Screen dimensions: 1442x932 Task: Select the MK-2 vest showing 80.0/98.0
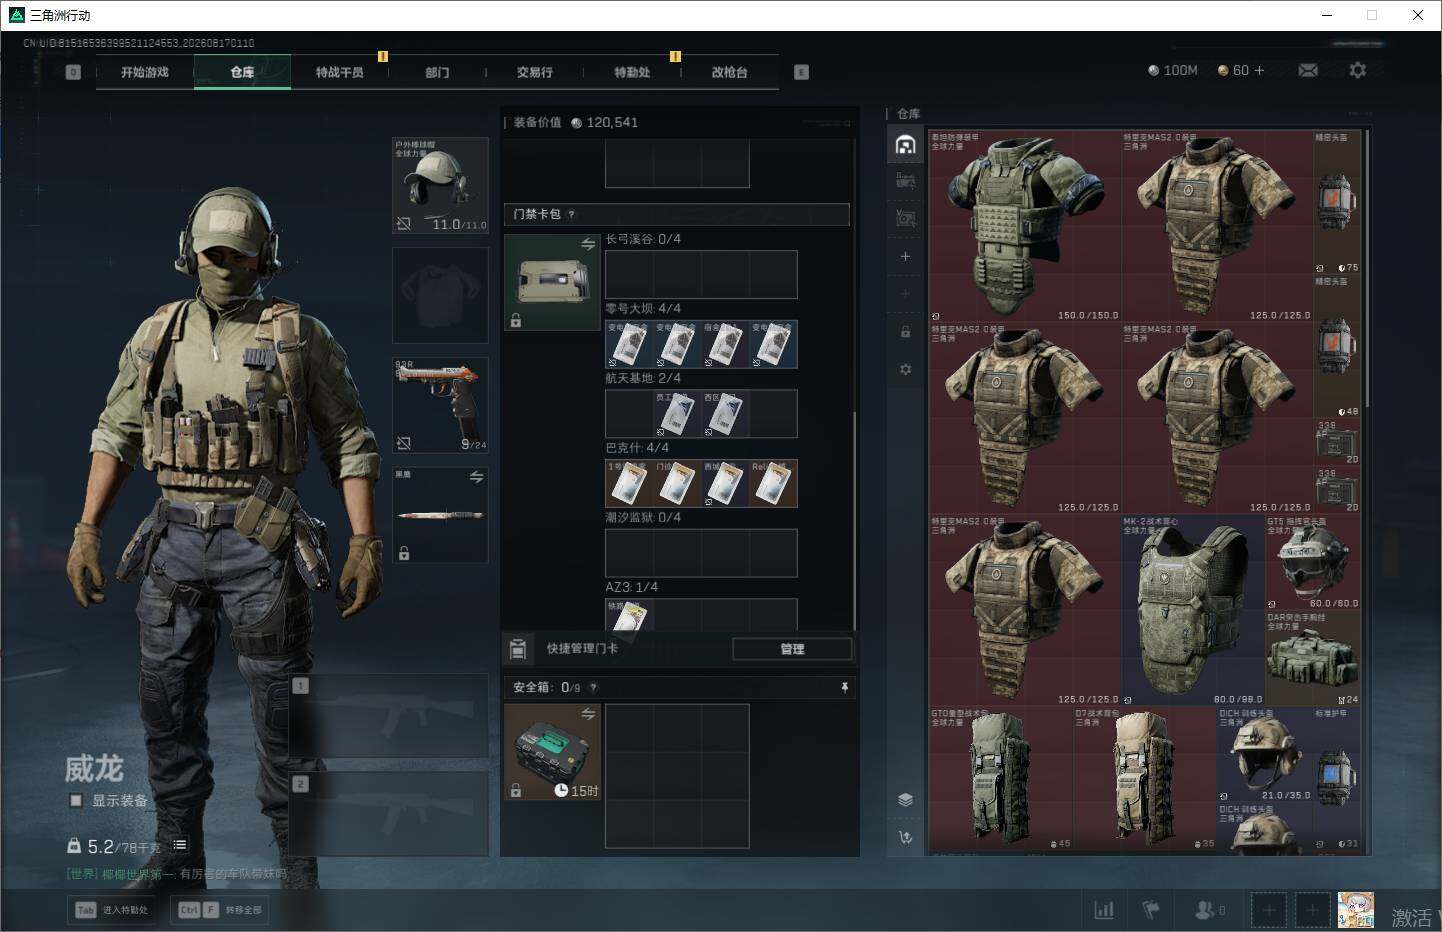coord(1193,611)
